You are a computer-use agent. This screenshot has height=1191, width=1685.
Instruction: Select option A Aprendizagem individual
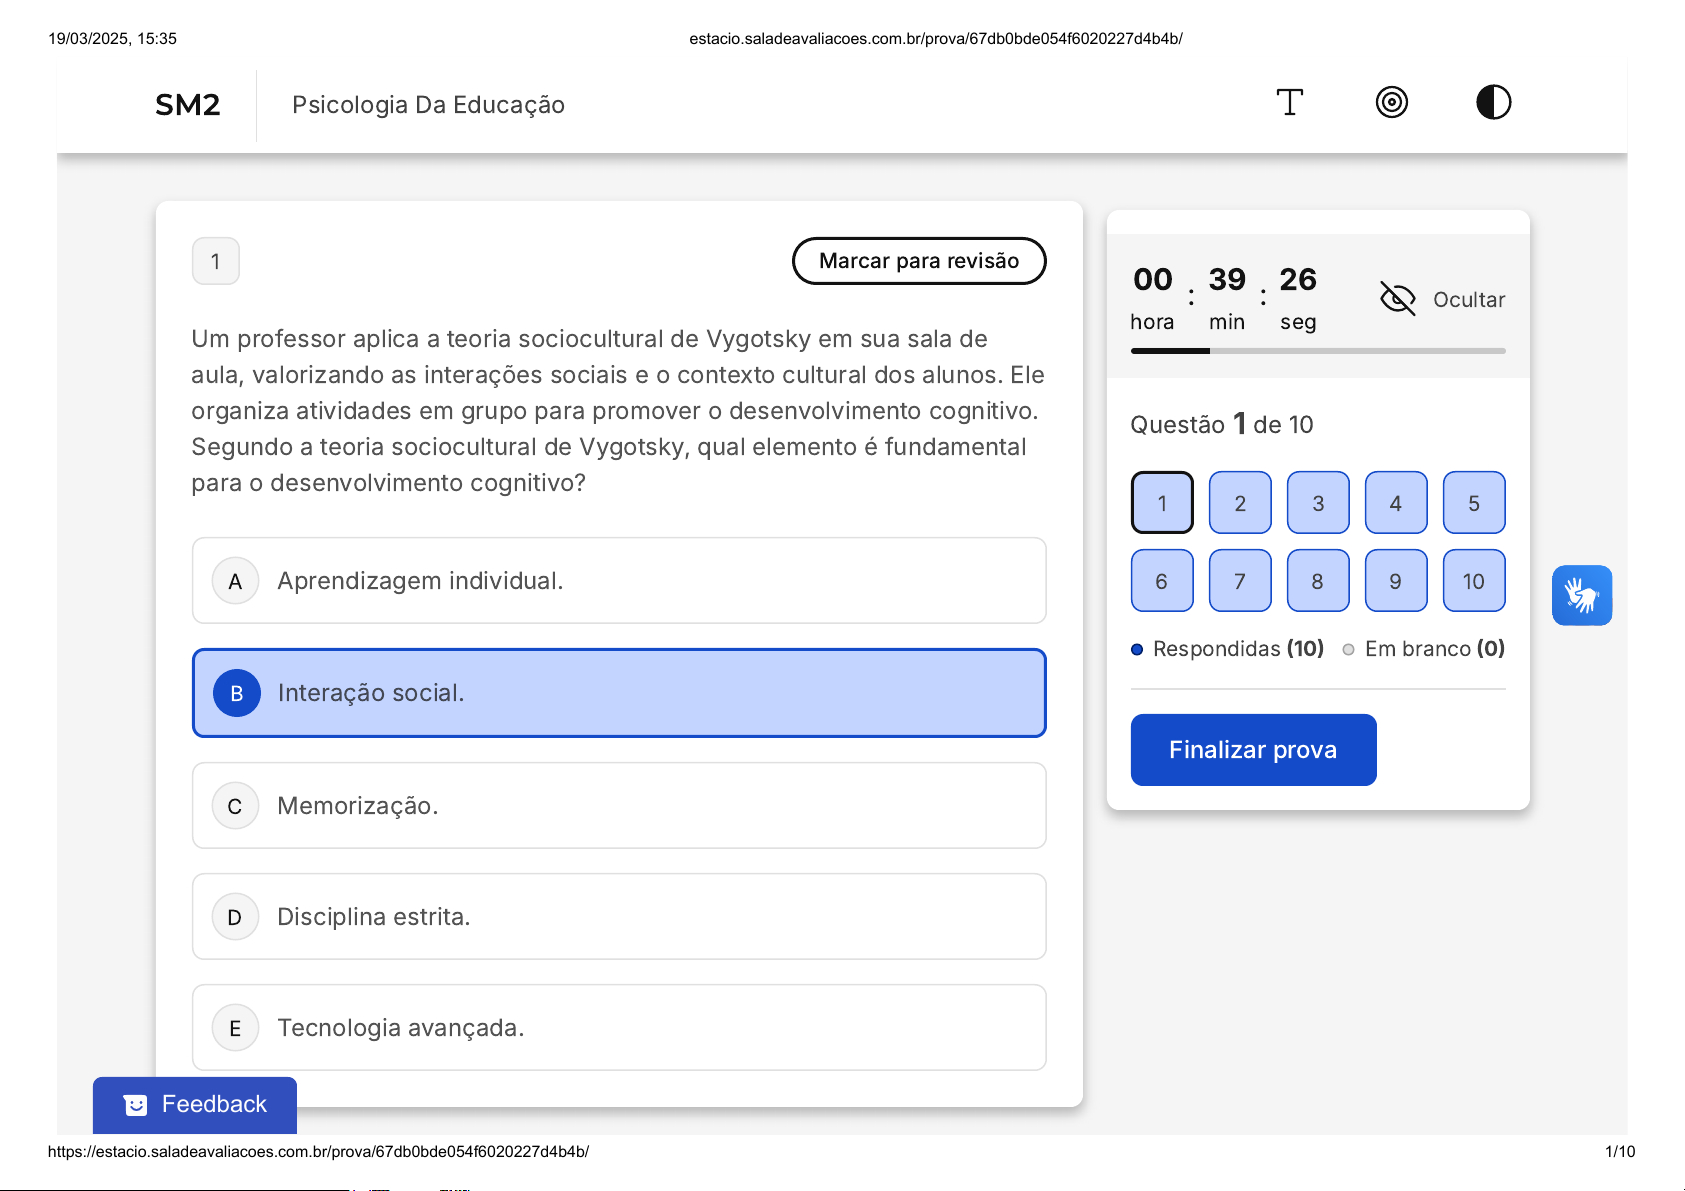618,581
